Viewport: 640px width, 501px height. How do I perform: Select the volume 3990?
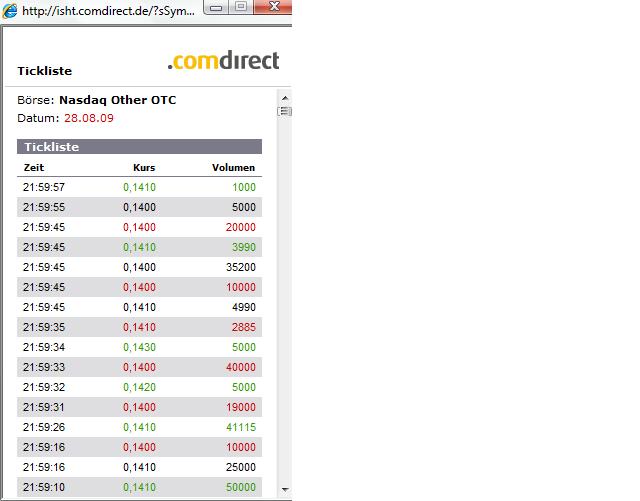[x=244, y=247]
